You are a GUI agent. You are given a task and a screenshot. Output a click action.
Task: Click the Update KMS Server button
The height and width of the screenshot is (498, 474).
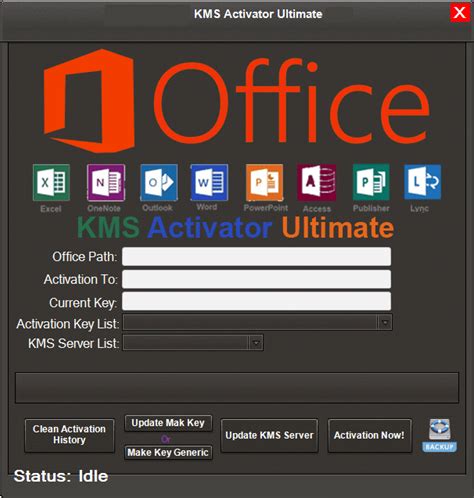[269, 435]
